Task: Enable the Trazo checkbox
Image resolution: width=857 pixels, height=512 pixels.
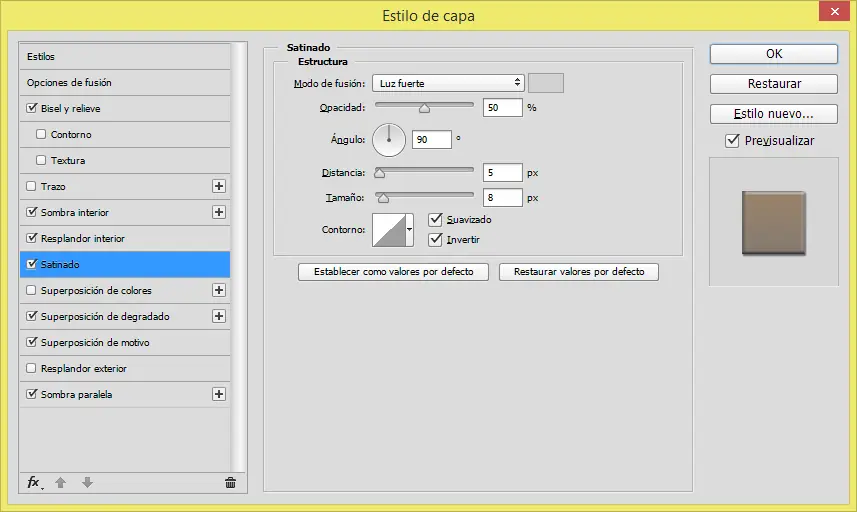Action: tap(31, 186)
